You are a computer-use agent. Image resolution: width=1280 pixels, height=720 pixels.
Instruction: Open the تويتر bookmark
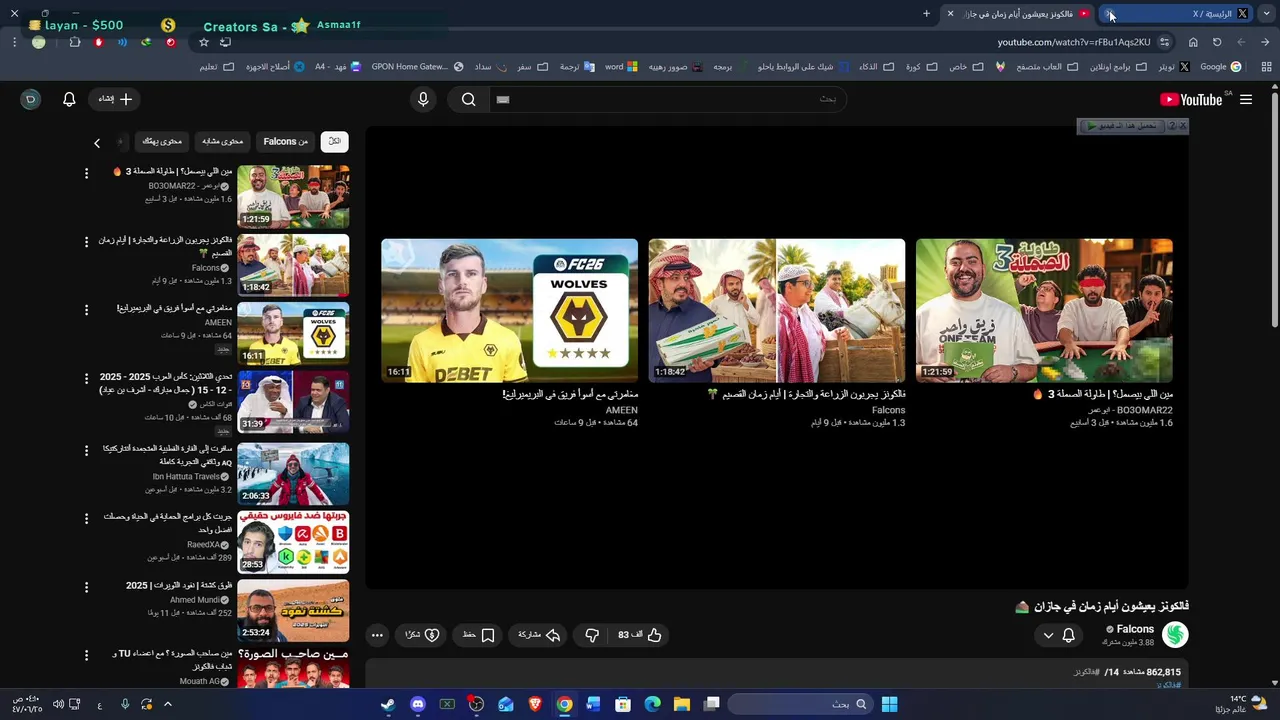[x=1172, y=67]
